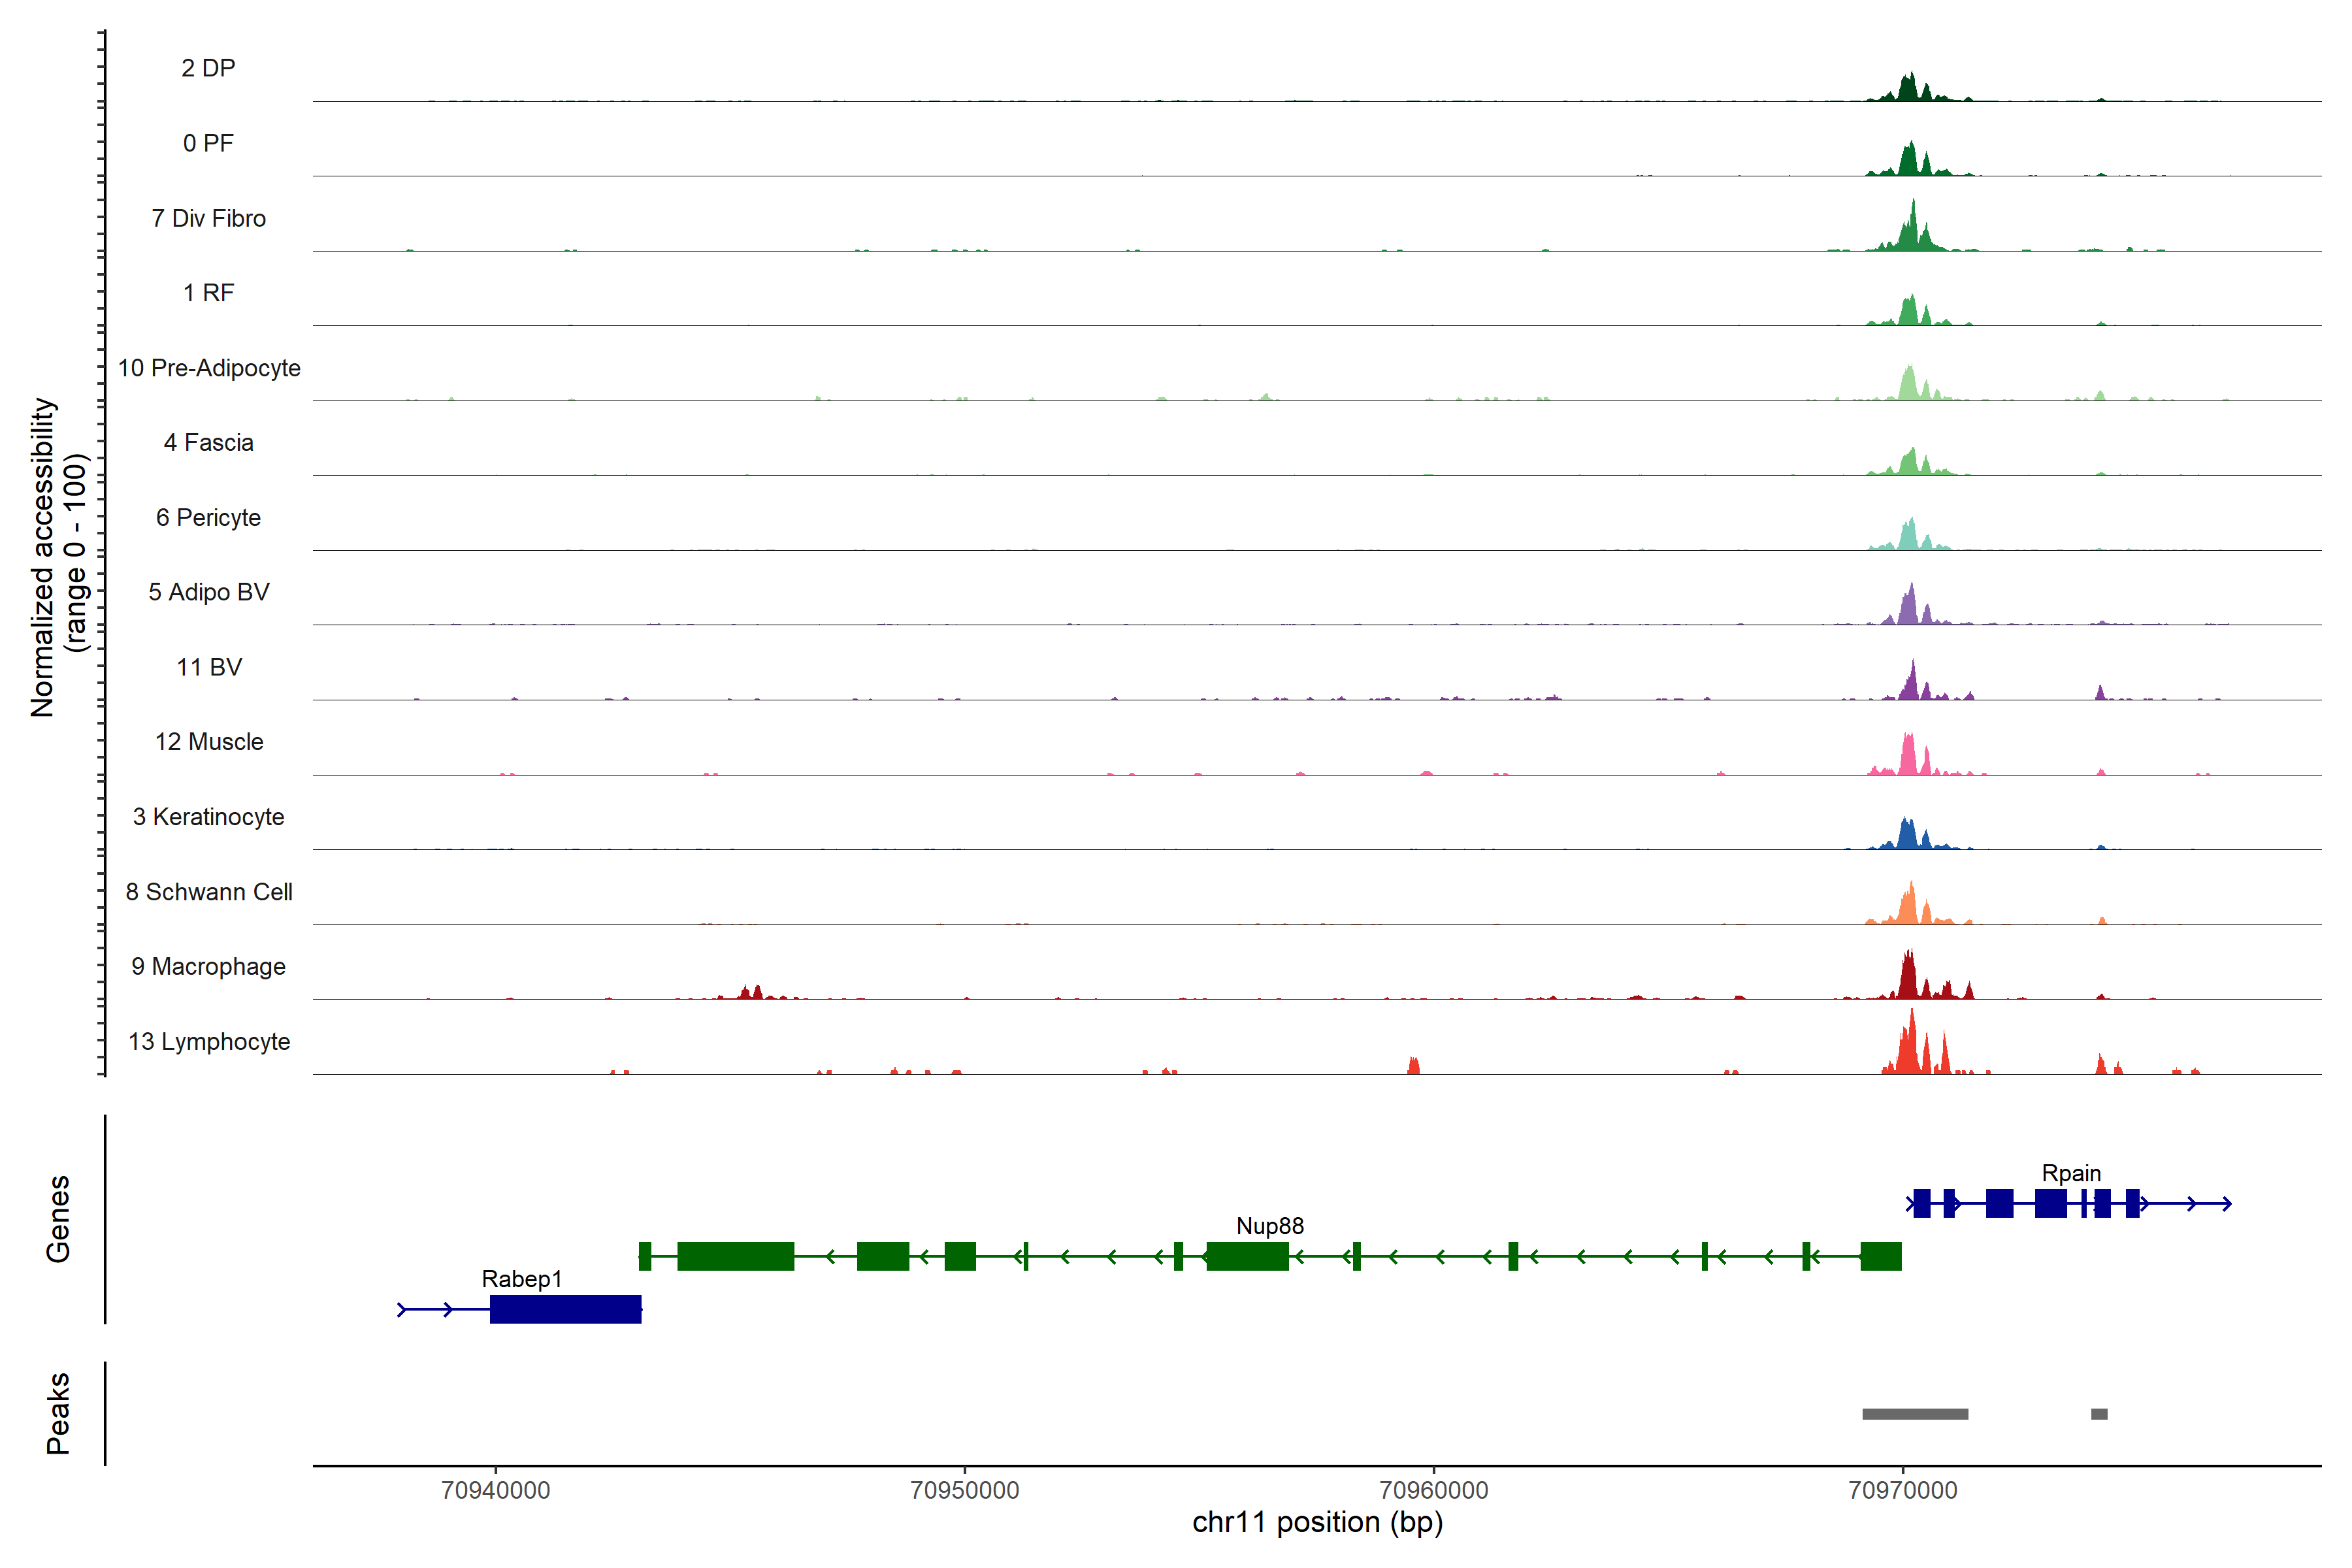Select the 13 Lymphocyte track label

pyautogui.click(x=209, y=1041)
